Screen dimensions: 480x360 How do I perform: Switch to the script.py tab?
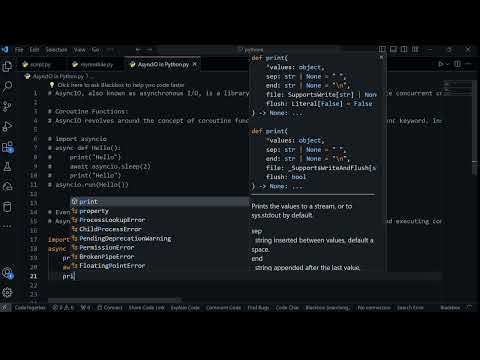[x=41, y=64]
